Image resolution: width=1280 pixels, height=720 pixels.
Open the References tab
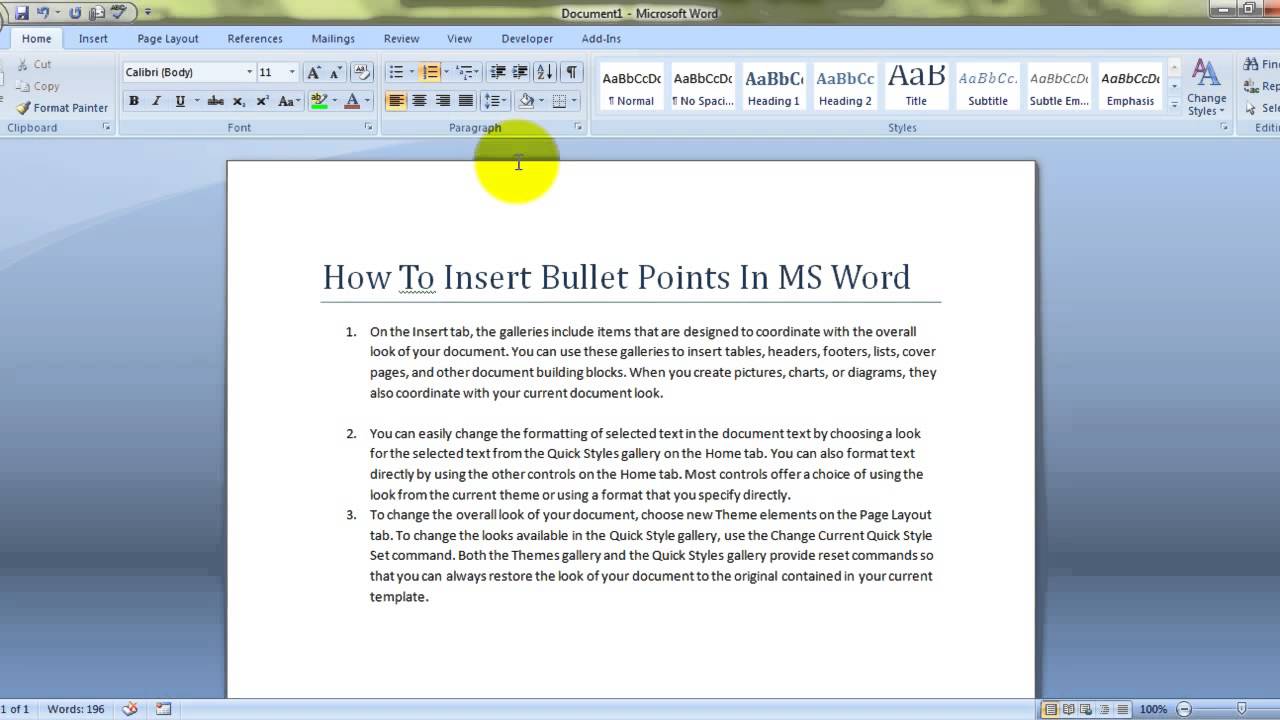click(255, 38)
